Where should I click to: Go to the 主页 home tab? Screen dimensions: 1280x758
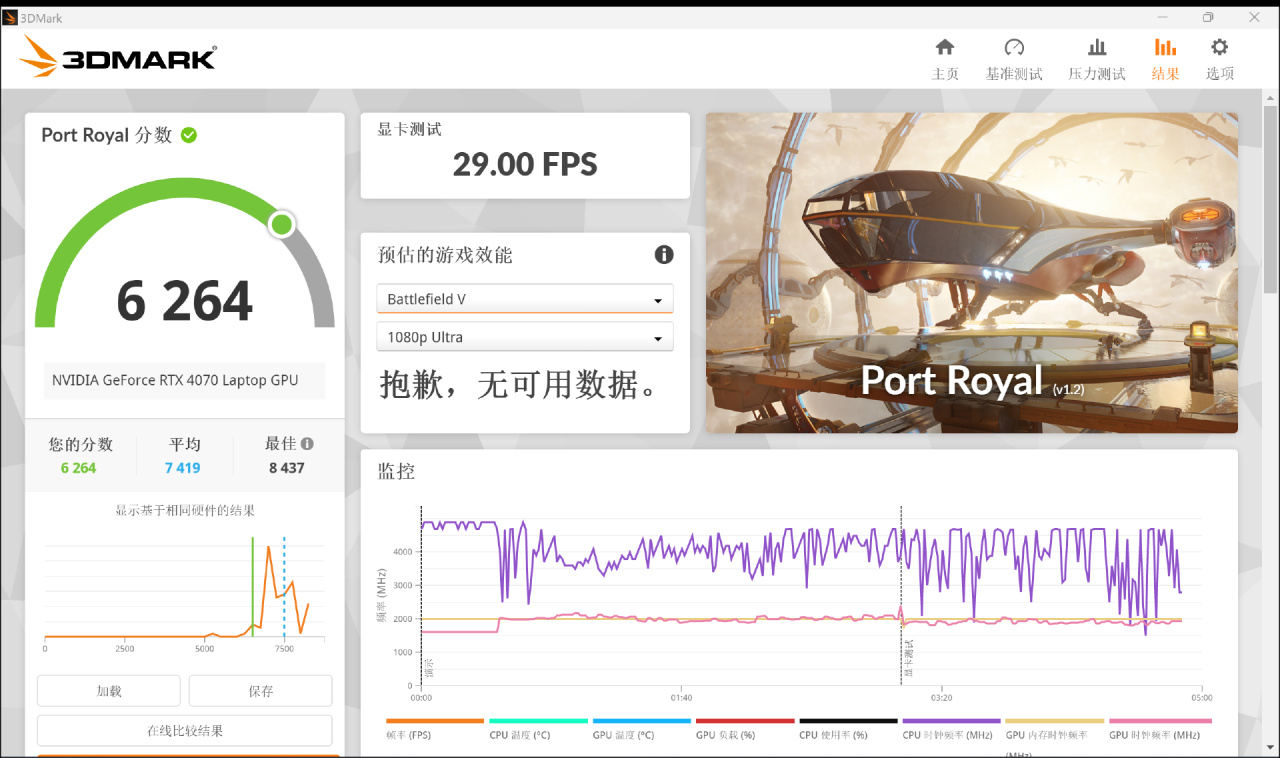[x=945, y=60]
